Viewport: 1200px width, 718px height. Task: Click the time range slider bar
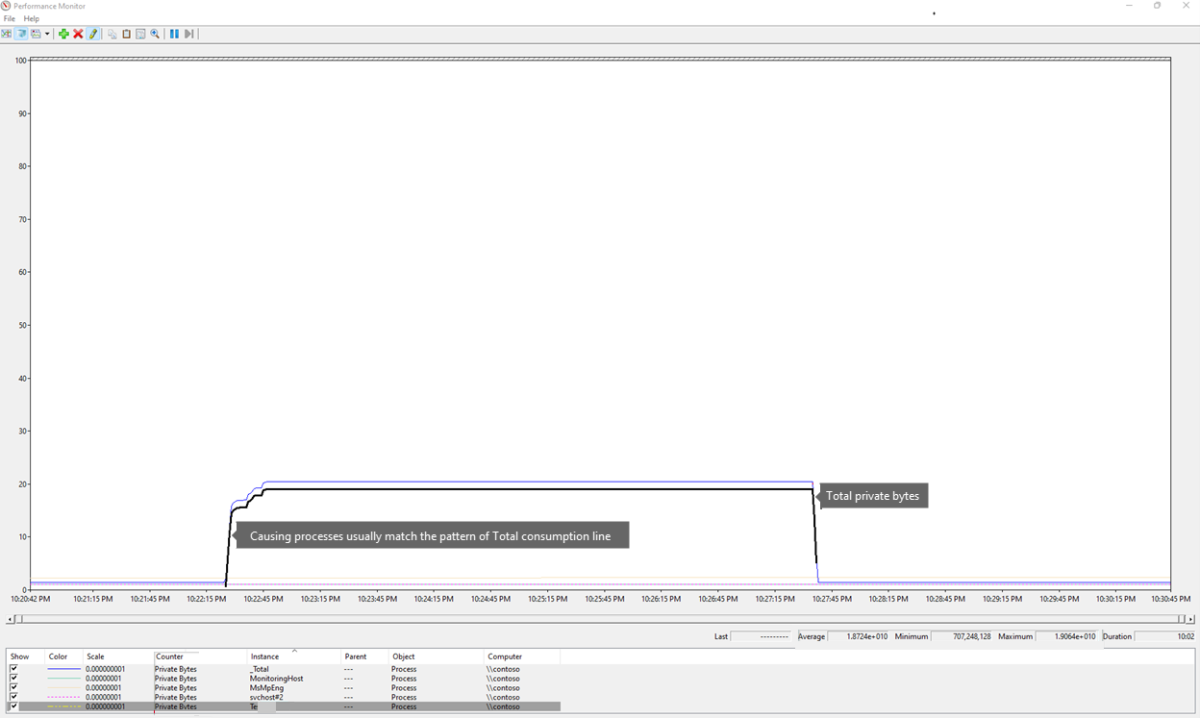600,619
